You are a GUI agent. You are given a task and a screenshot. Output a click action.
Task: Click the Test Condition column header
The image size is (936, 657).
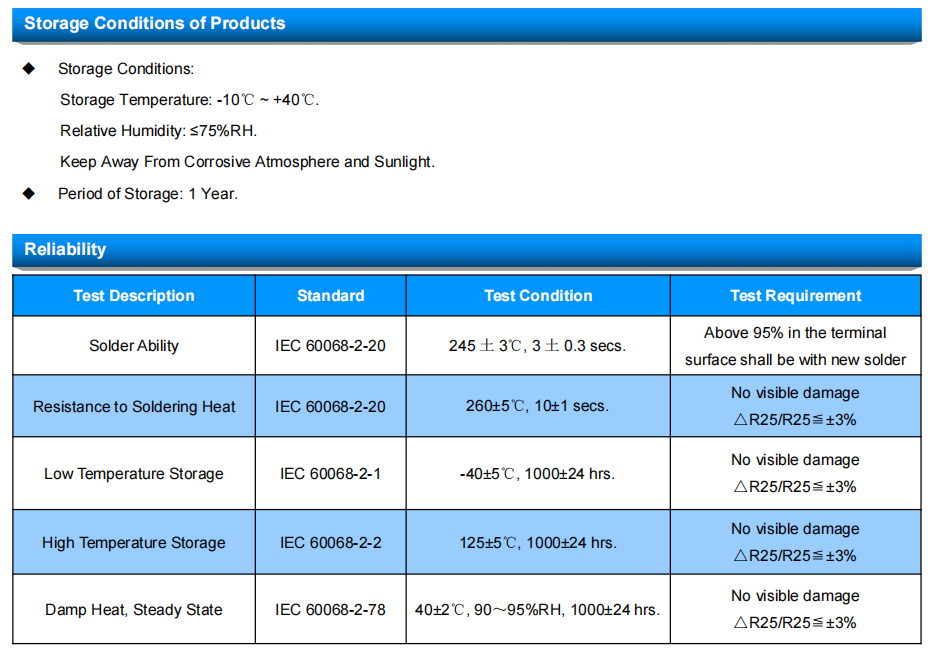click(x=538, y=296)
